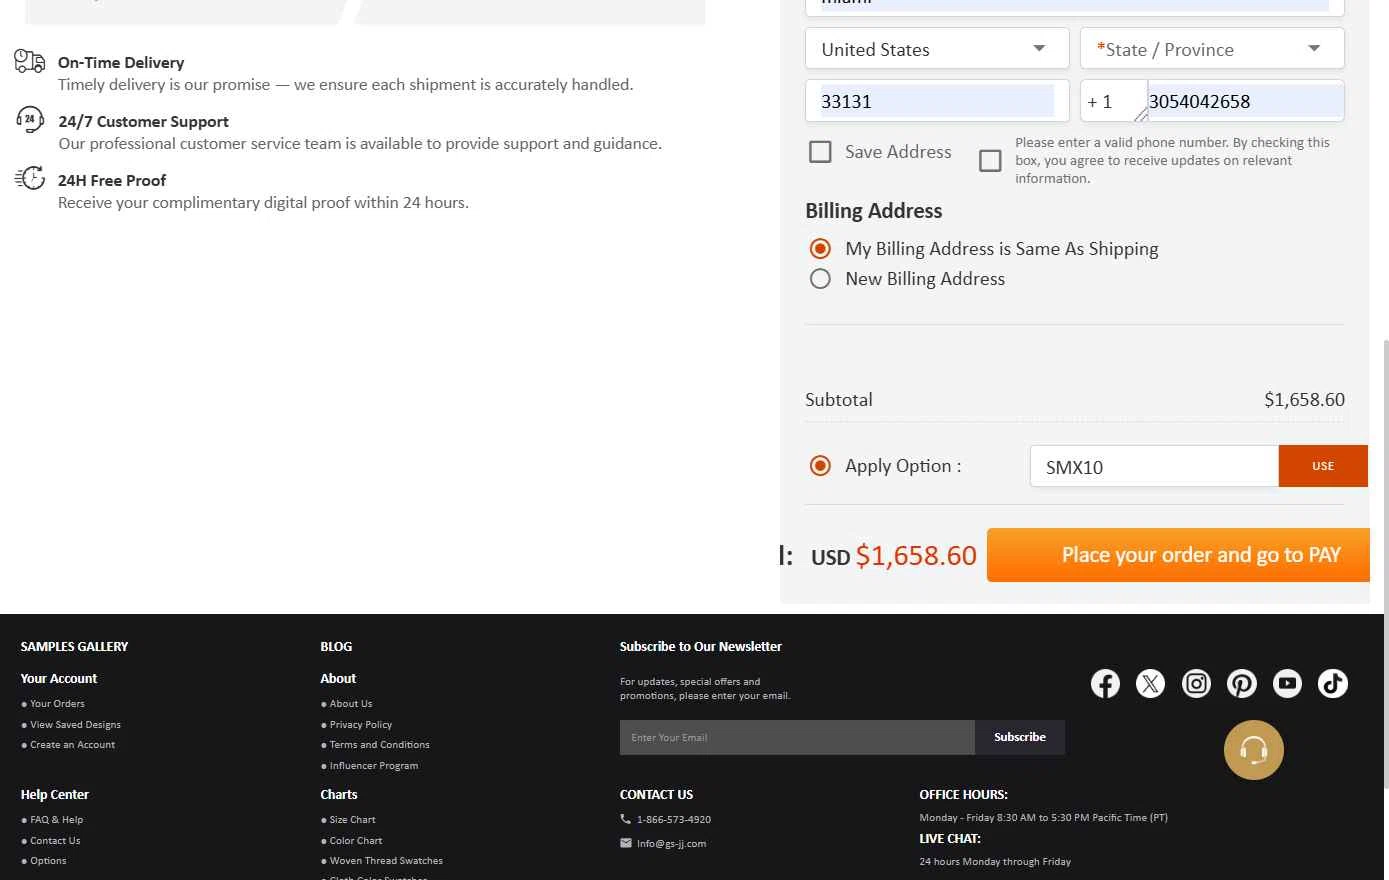Viewport: 1389px width, 880px height.
Task: Click the phone number 1-866-573-4920
Action: tap(674, 820)
